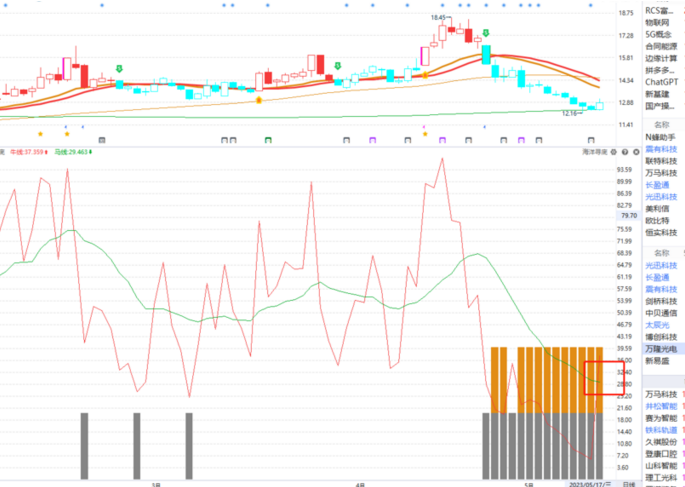The height and width of the screenshot is (487, 685).
Task: Click the 海洋寻底 indicator name
Action: click(x=595, y=152)
